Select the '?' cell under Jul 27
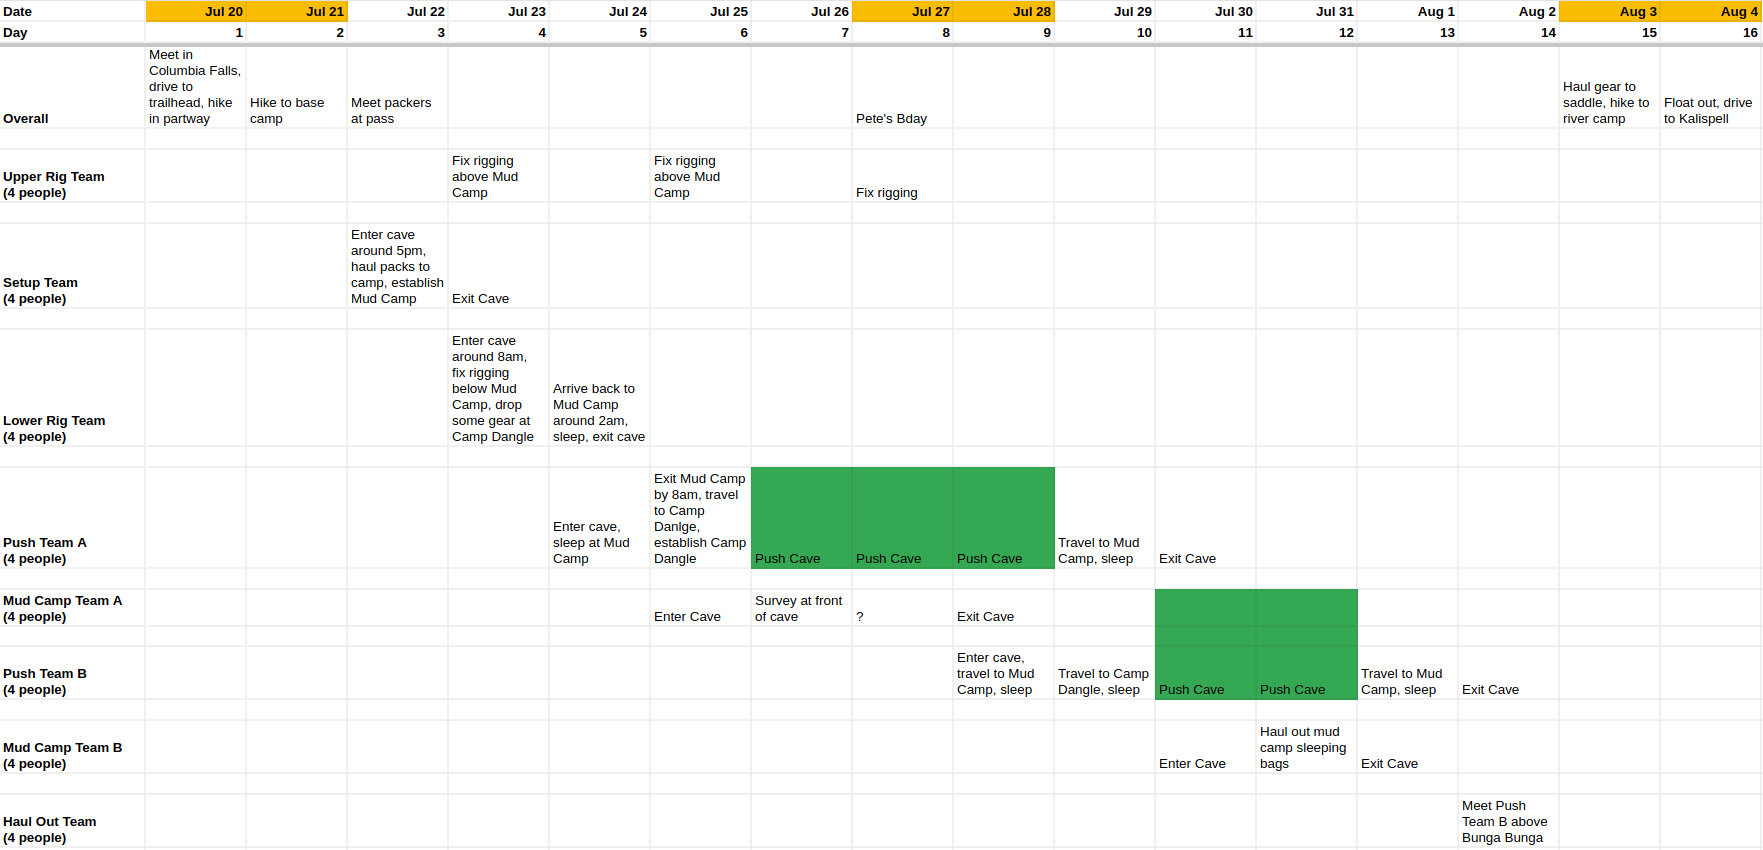 point(903,608)
